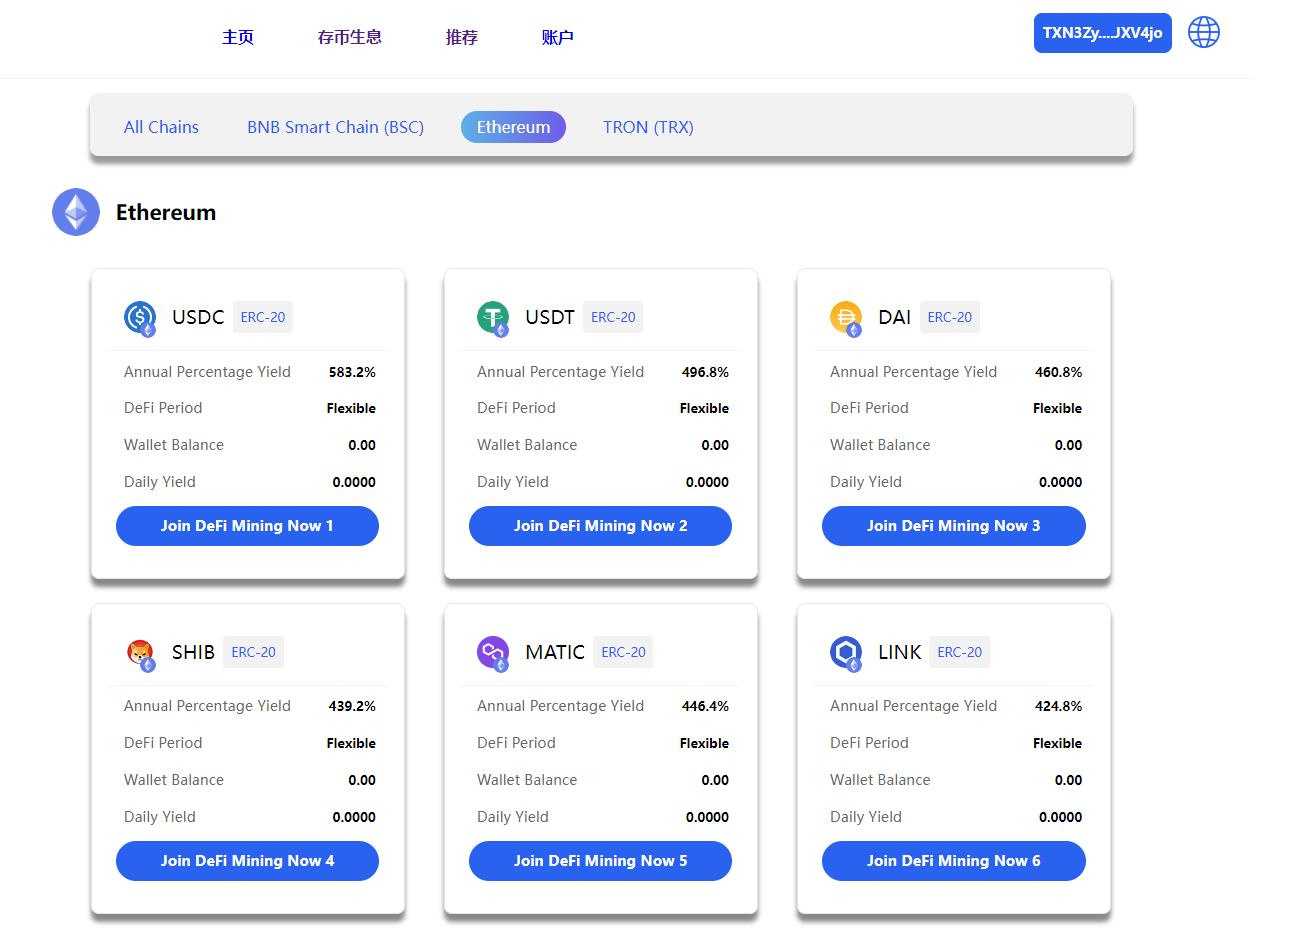Click the MATIC coin icon

pos(493,653)
